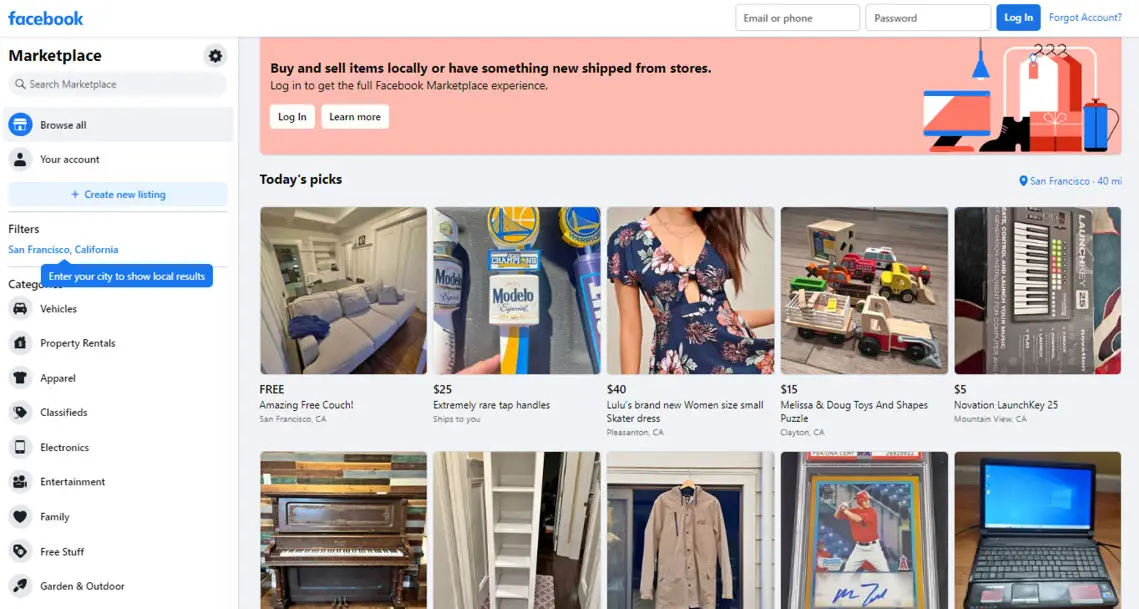Open the Entertainment category icon

pyautogui.click(x=20, y=482)
